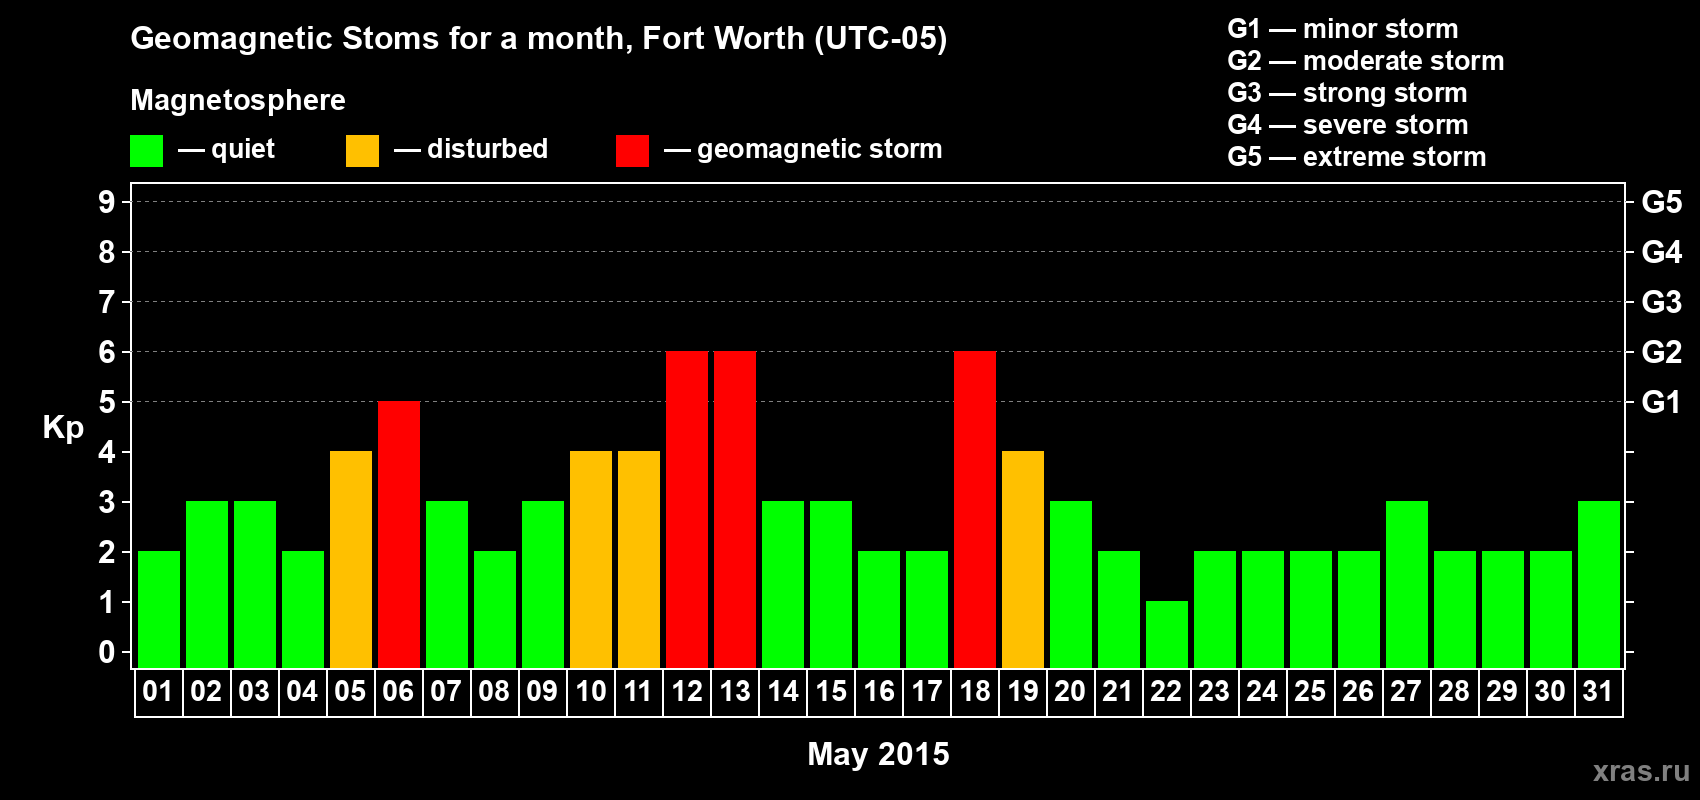
Task: Click the G3 label on right axis
Action: 1662,302
